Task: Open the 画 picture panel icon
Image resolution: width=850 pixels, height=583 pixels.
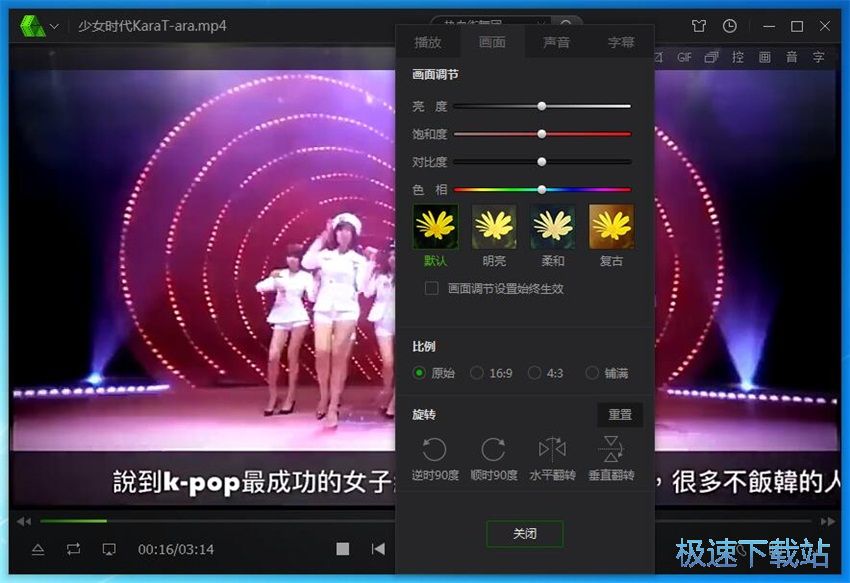Action: click(x=764, y=57)
